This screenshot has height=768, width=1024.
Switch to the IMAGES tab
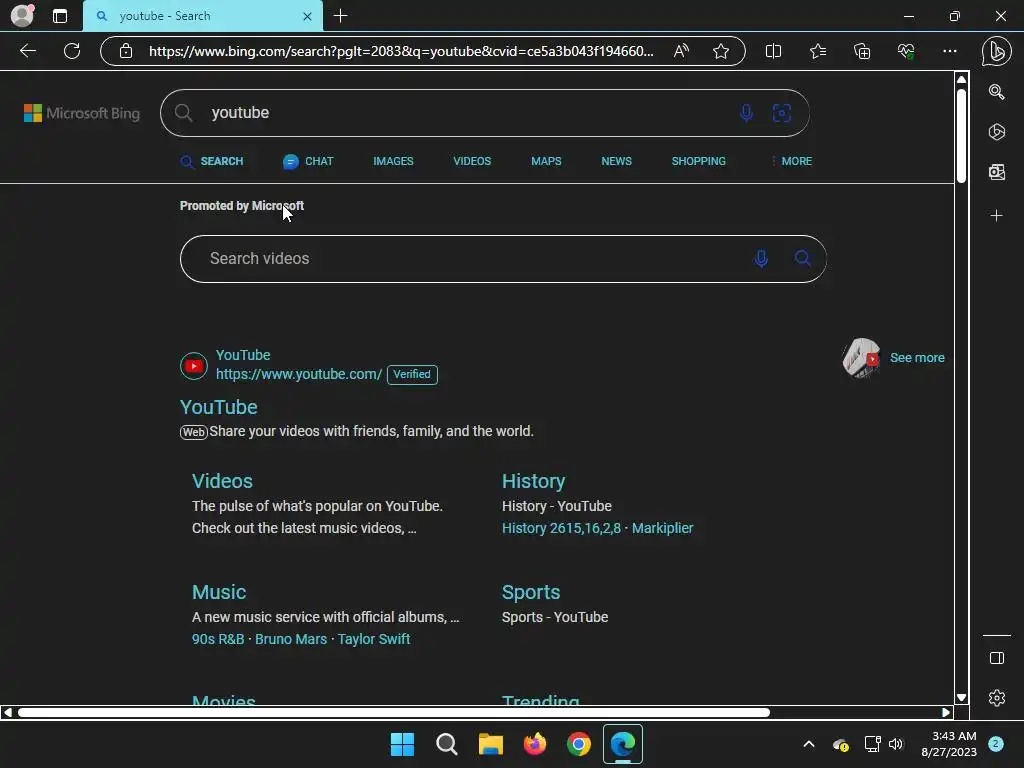tap(393, 161)
